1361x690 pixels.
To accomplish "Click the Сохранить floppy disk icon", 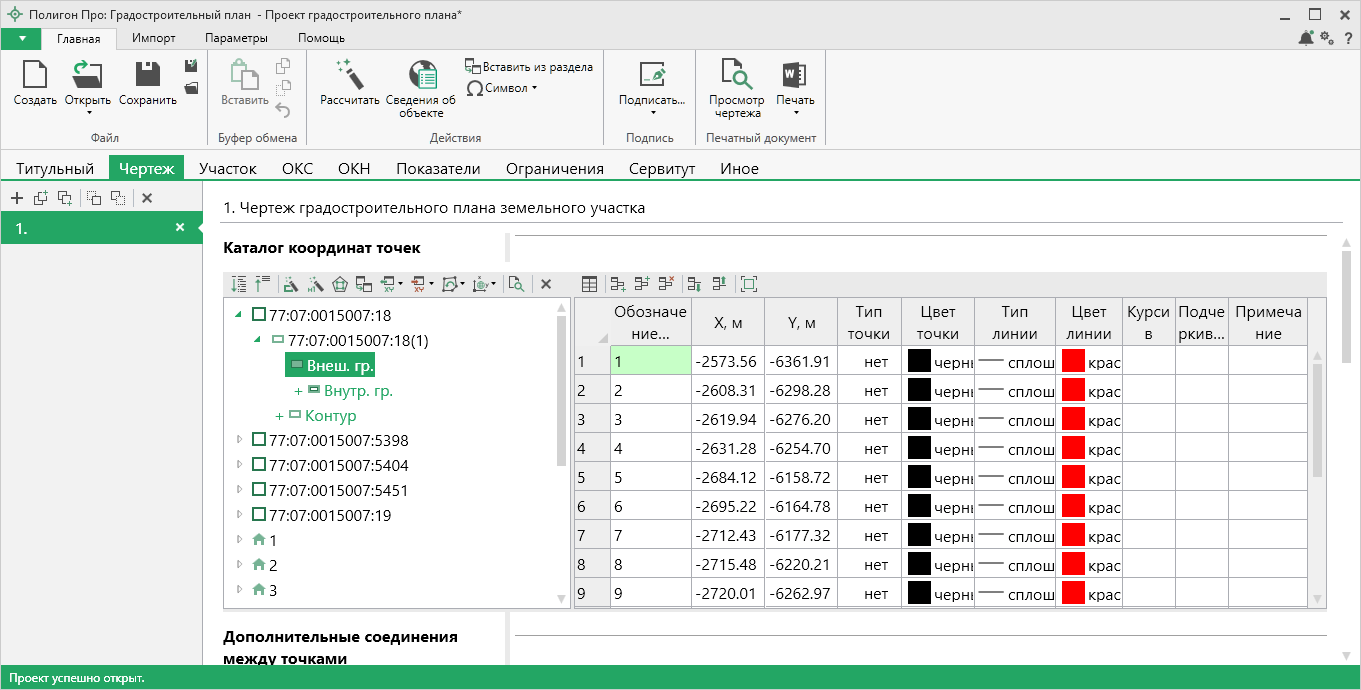I will 148,74.
